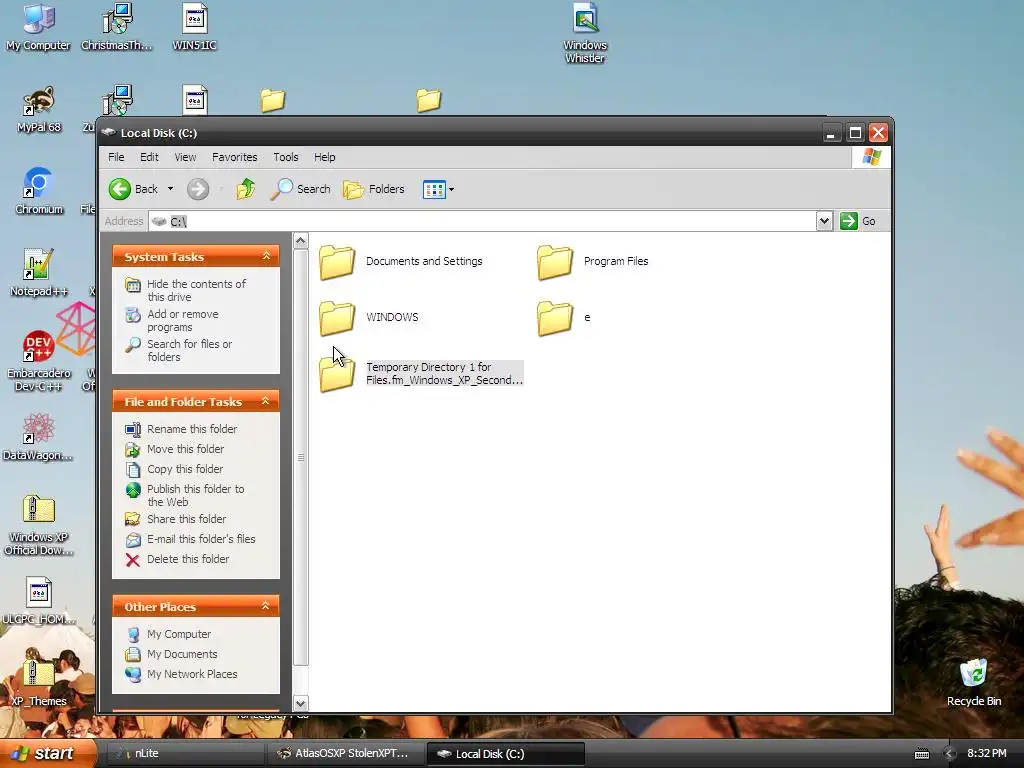Image resolution: width=1024 pixels, height=768 pixels.
Task: Open the Help menu
Action: [325, 157]
